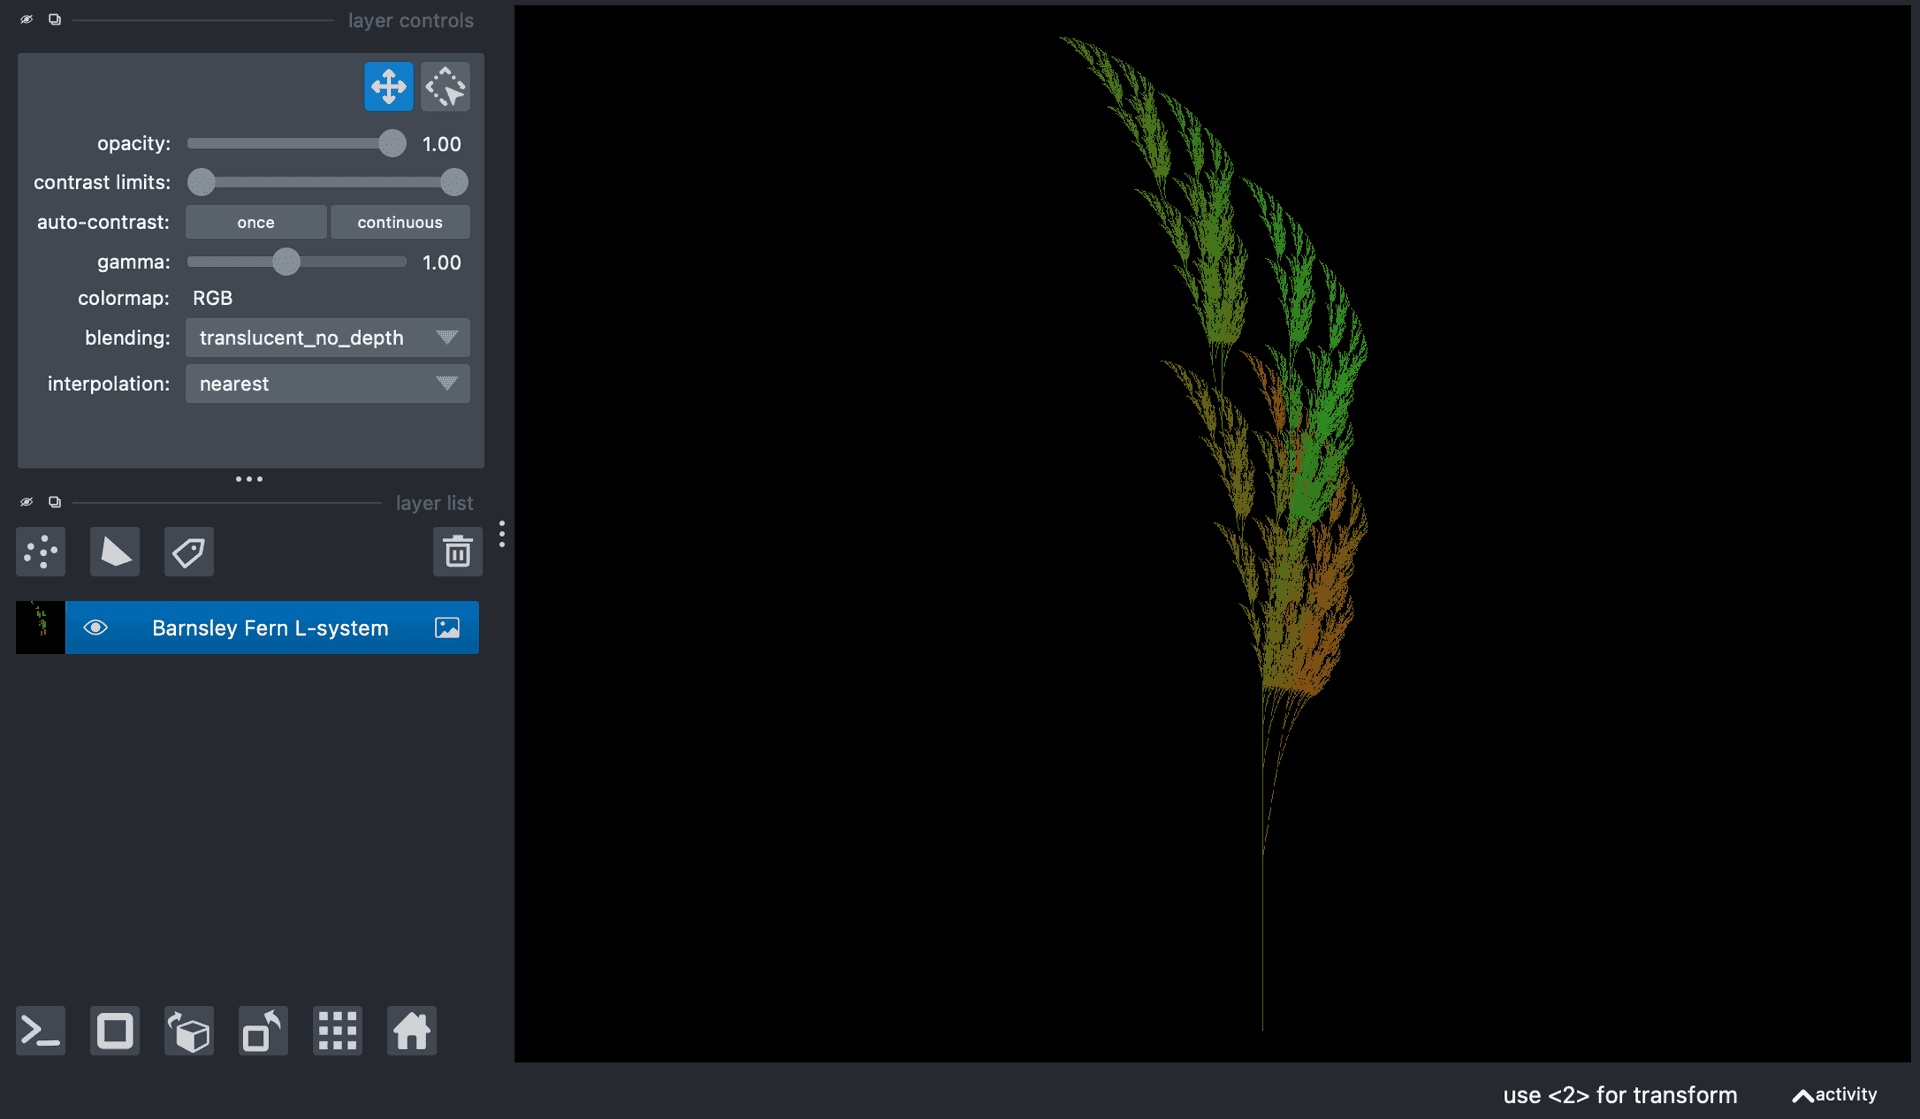The height and width of the screenshot is (1119, 1920).
Task: Click the opacity slider handle
Action: tap(392, 143)
